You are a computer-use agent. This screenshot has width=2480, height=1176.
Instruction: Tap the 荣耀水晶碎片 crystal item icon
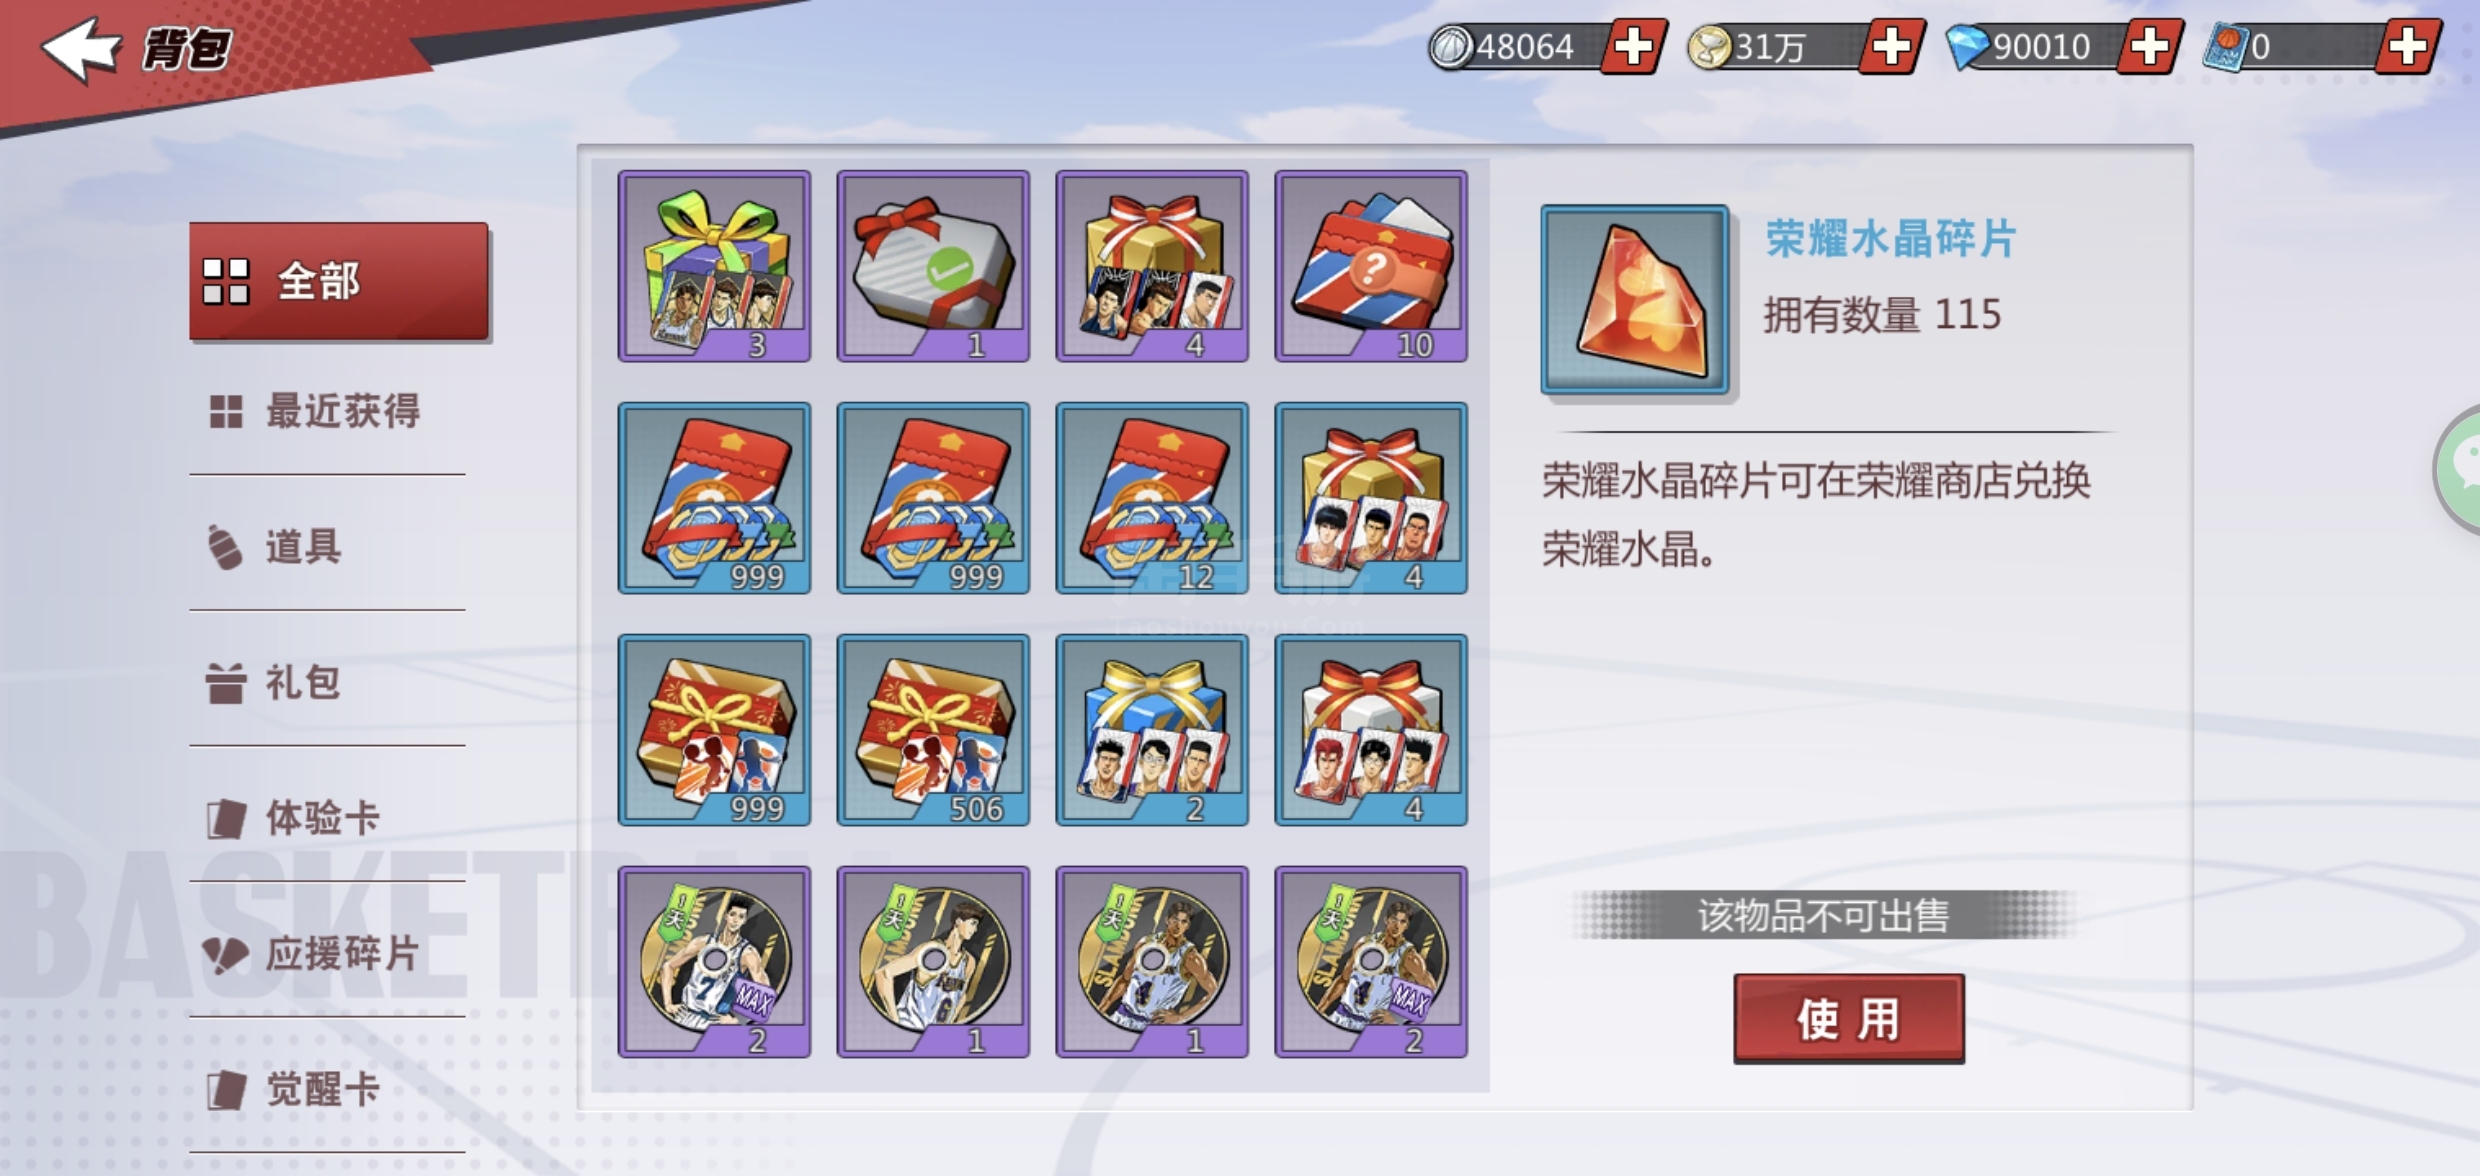[x=1635, y=300]
